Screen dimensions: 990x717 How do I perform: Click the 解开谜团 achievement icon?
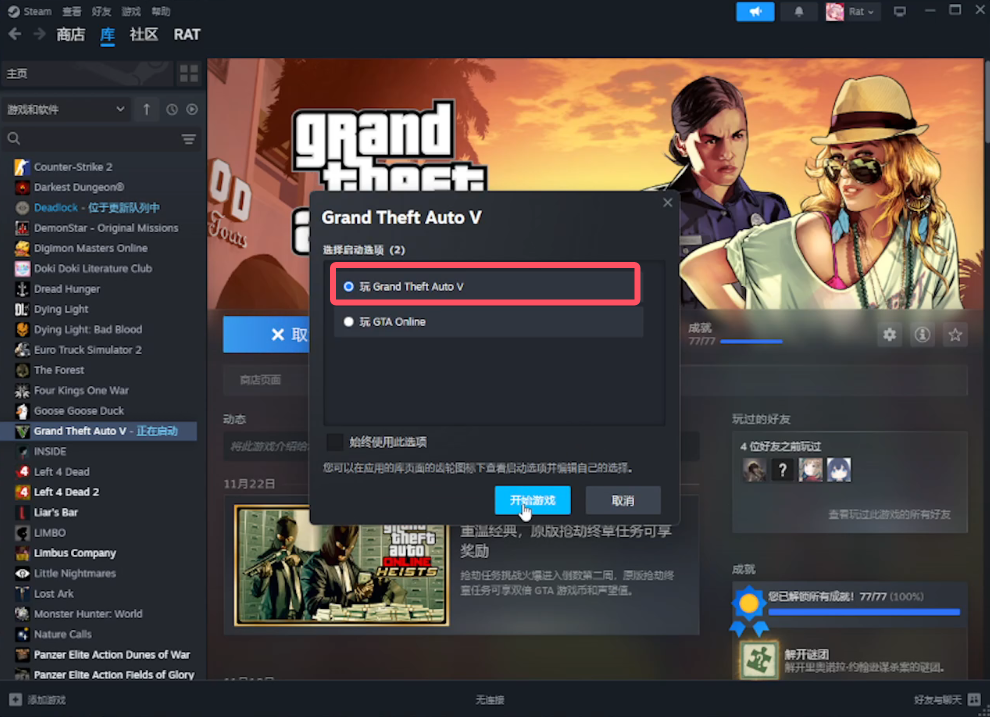coord(758,660)
